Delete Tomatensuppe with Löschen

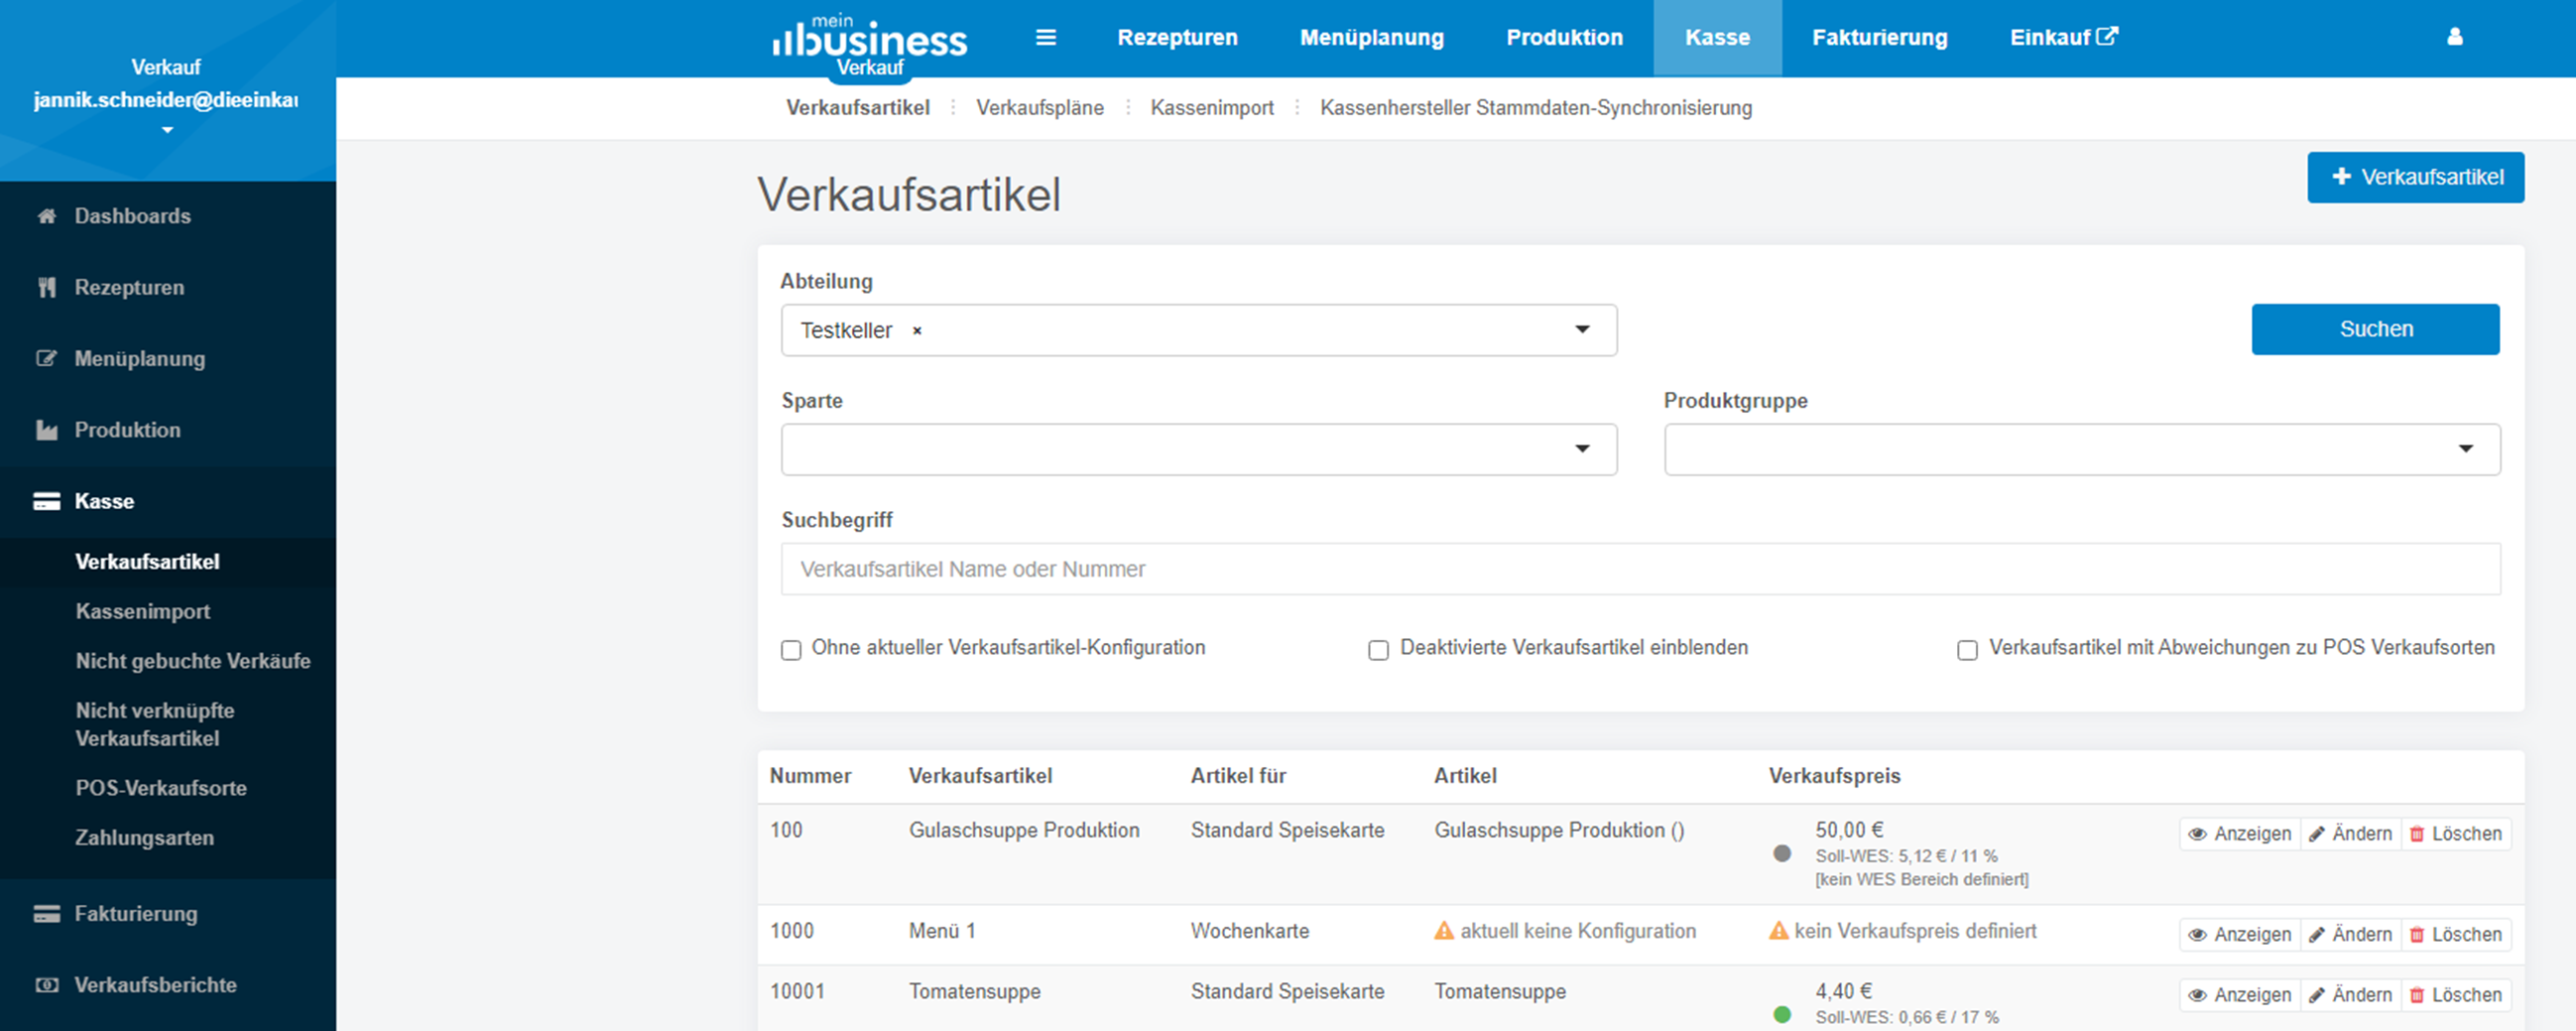pos(2456,995)
